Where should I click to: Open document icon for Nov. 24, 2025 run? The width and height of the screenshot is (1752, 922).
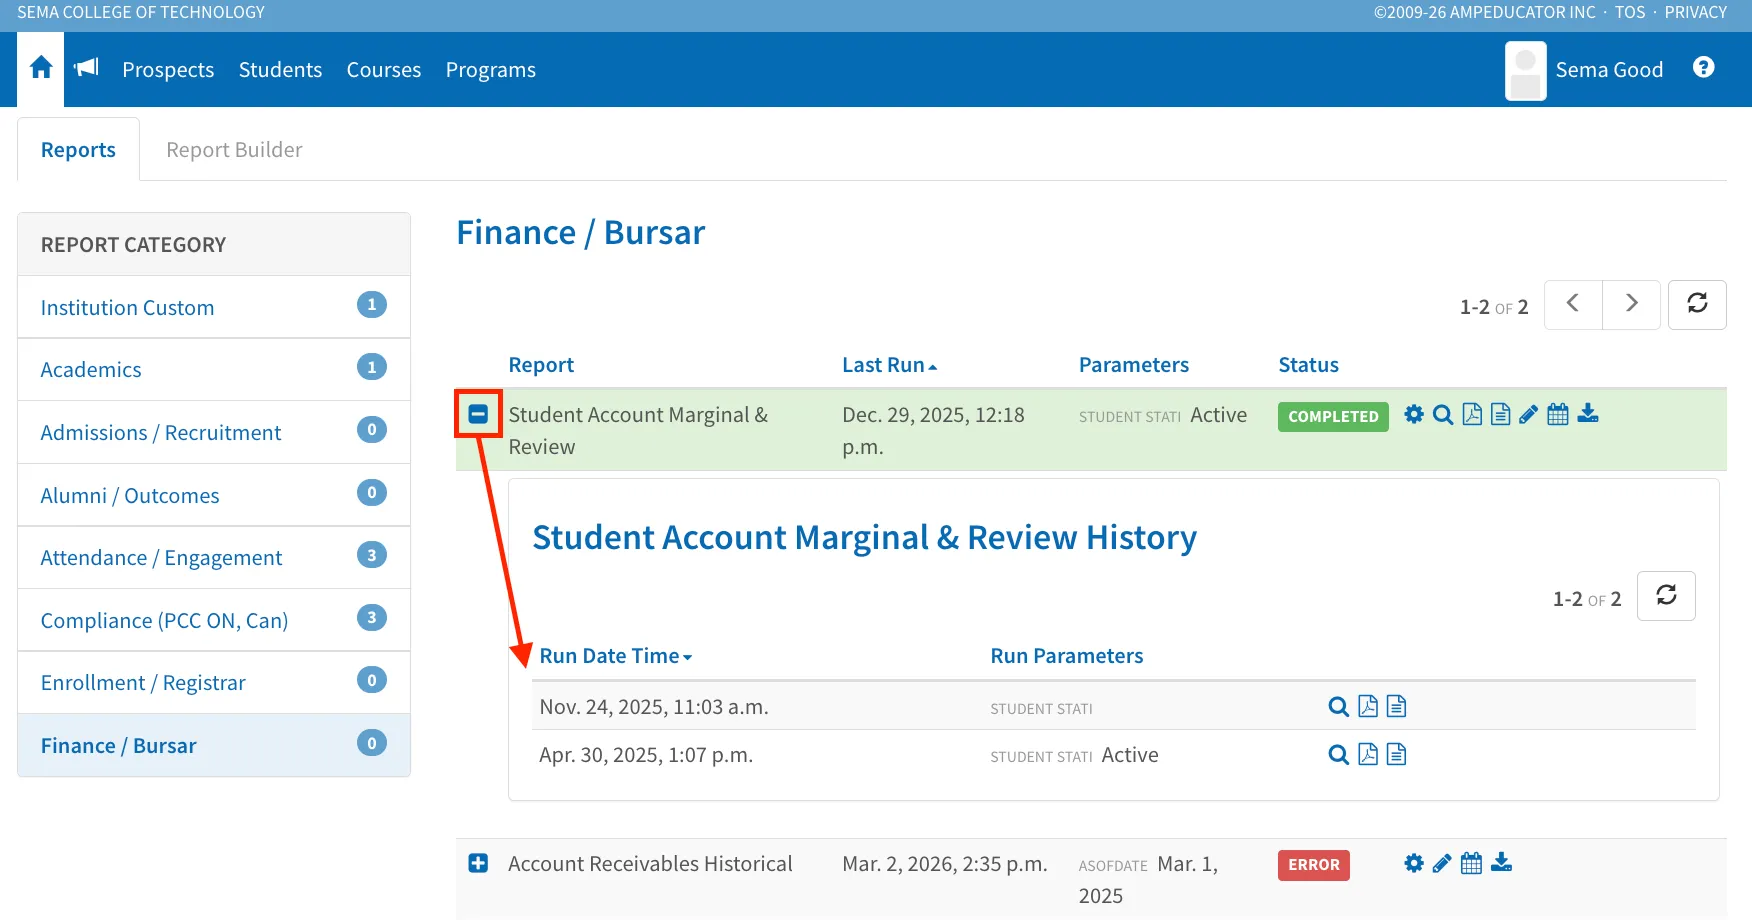tap(1397, 706)
